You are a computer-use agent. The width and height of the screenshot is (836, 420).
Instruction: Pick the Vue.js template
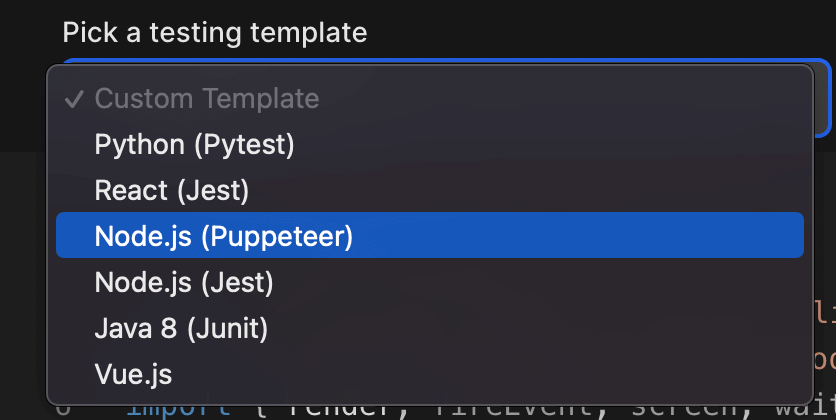click(133, 374)
